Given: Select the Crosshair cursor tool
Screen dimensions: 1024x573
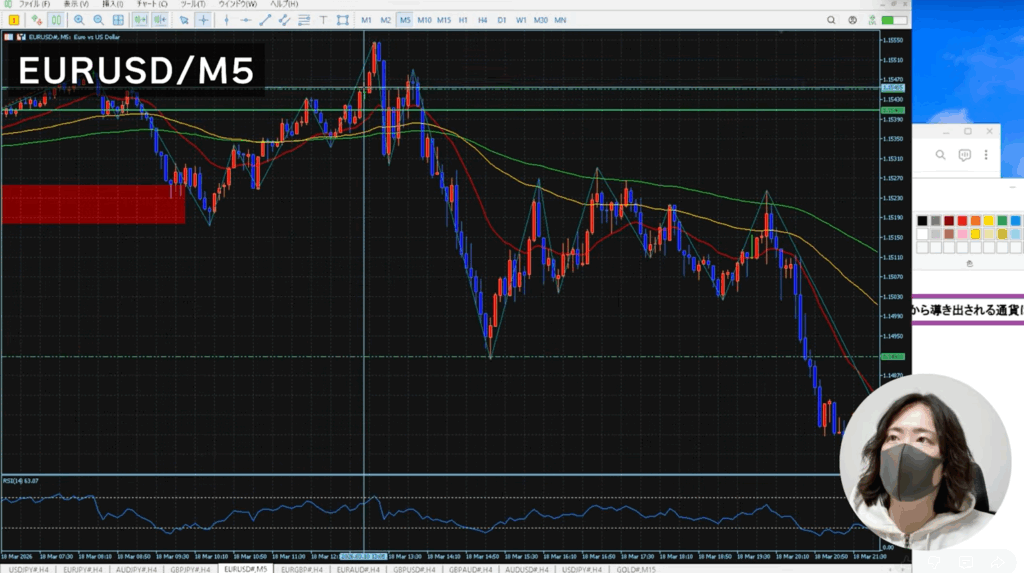Looking at the screenshot, I should tap(204, 20).
